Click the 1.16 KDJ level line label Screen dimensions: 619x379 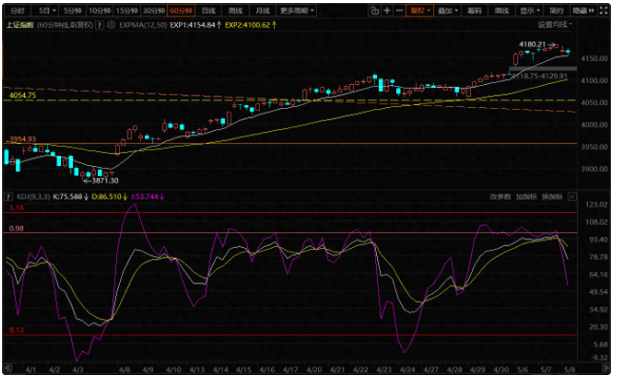(x=16, y=208)
